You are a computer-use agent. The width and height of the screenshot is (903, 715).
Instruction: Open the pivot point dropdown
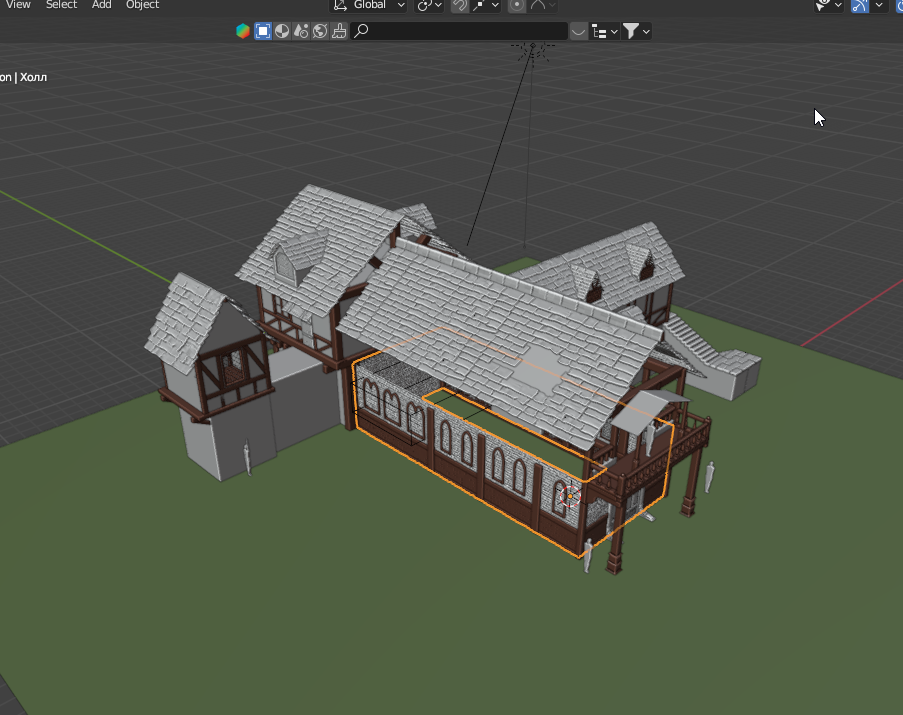(429, 5)
